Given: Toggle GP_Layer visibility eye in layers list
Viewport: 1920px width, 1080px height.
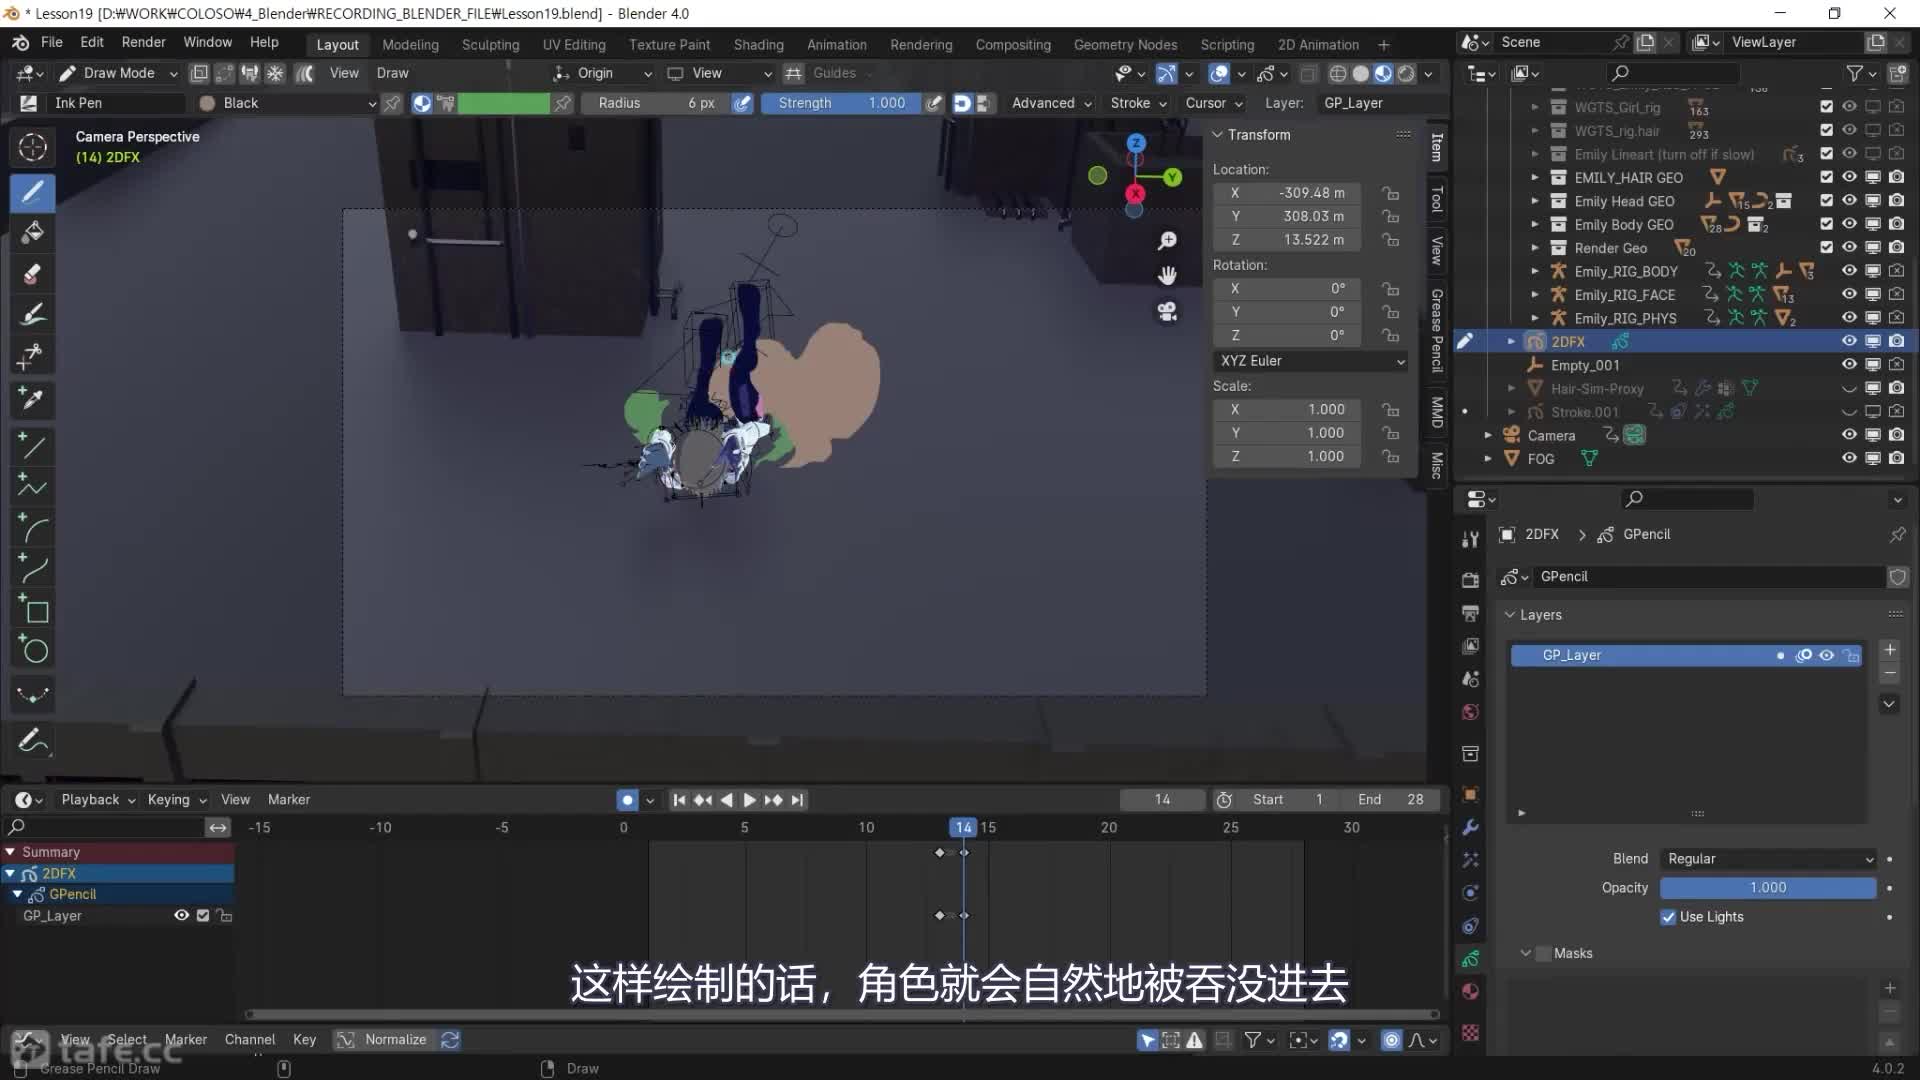Looking at the screenshot, I should 1826,655.
